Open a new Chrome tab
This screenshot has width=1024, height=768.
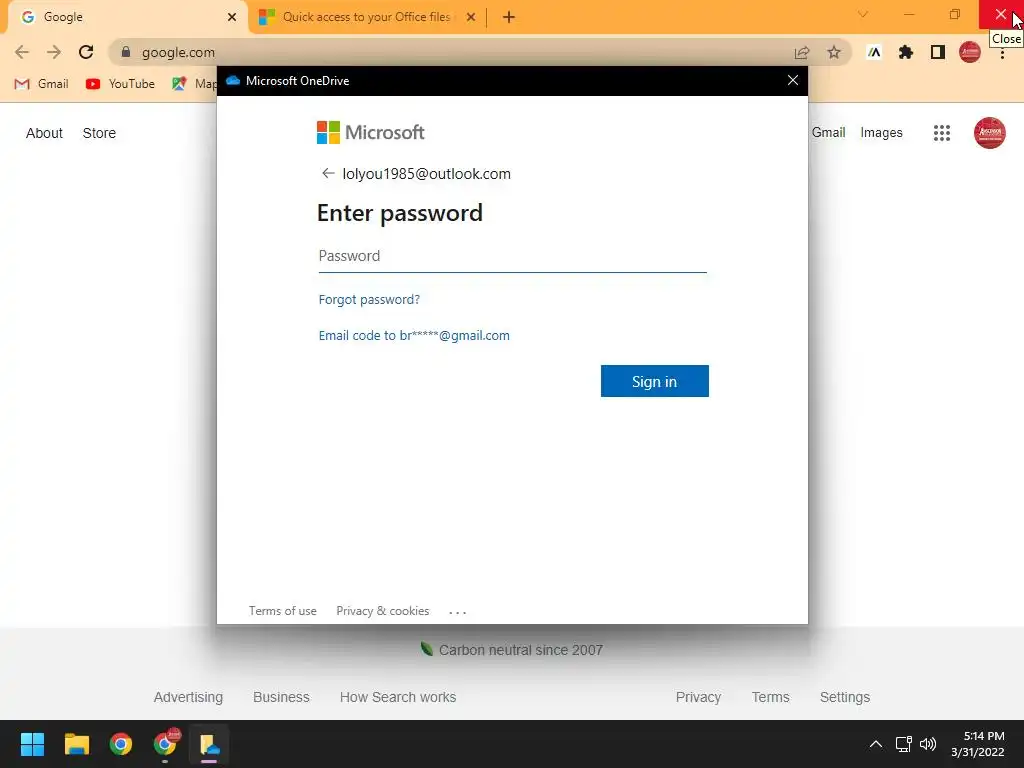(509, 17)
